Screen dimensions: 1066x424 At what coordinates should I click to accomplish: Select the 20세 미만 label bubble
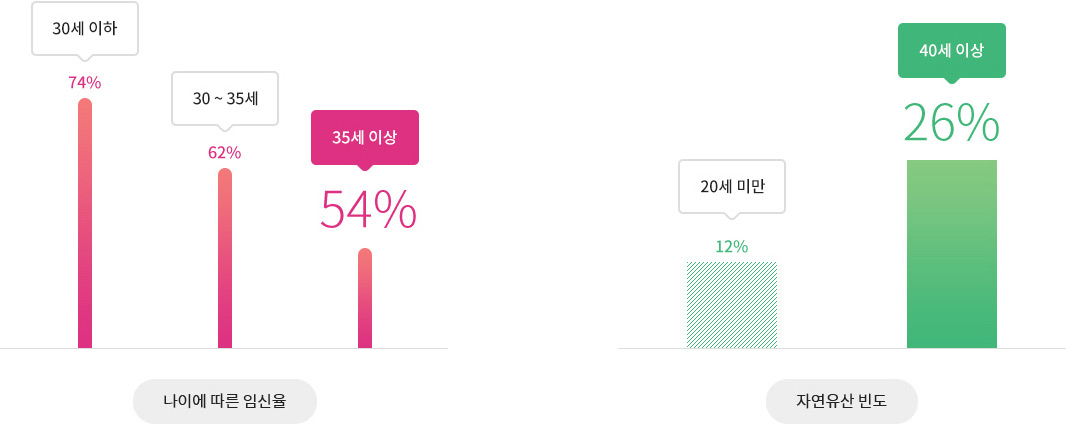(x=732, y=187)
